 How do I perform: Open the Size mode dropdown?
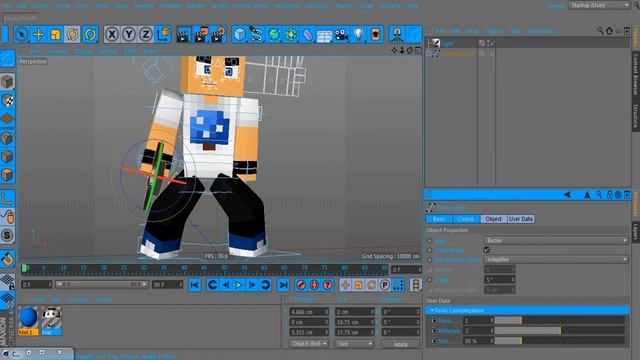(355, 344)
